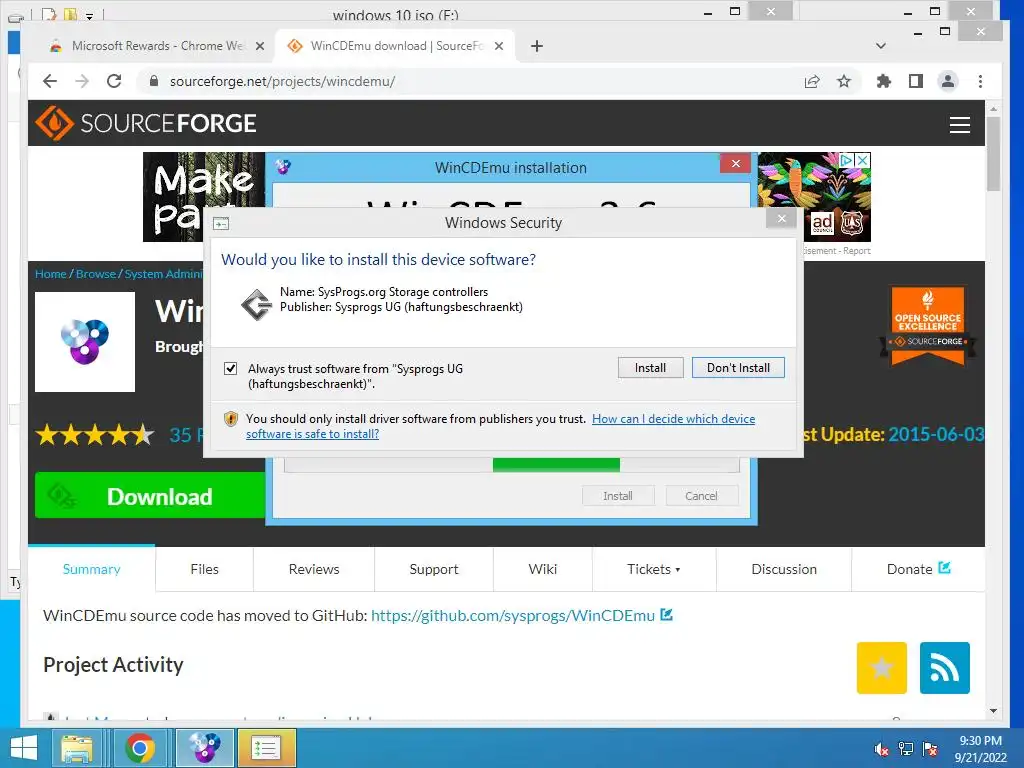
Task: Click the Home breadcrumb link
Action: [51, 274]
